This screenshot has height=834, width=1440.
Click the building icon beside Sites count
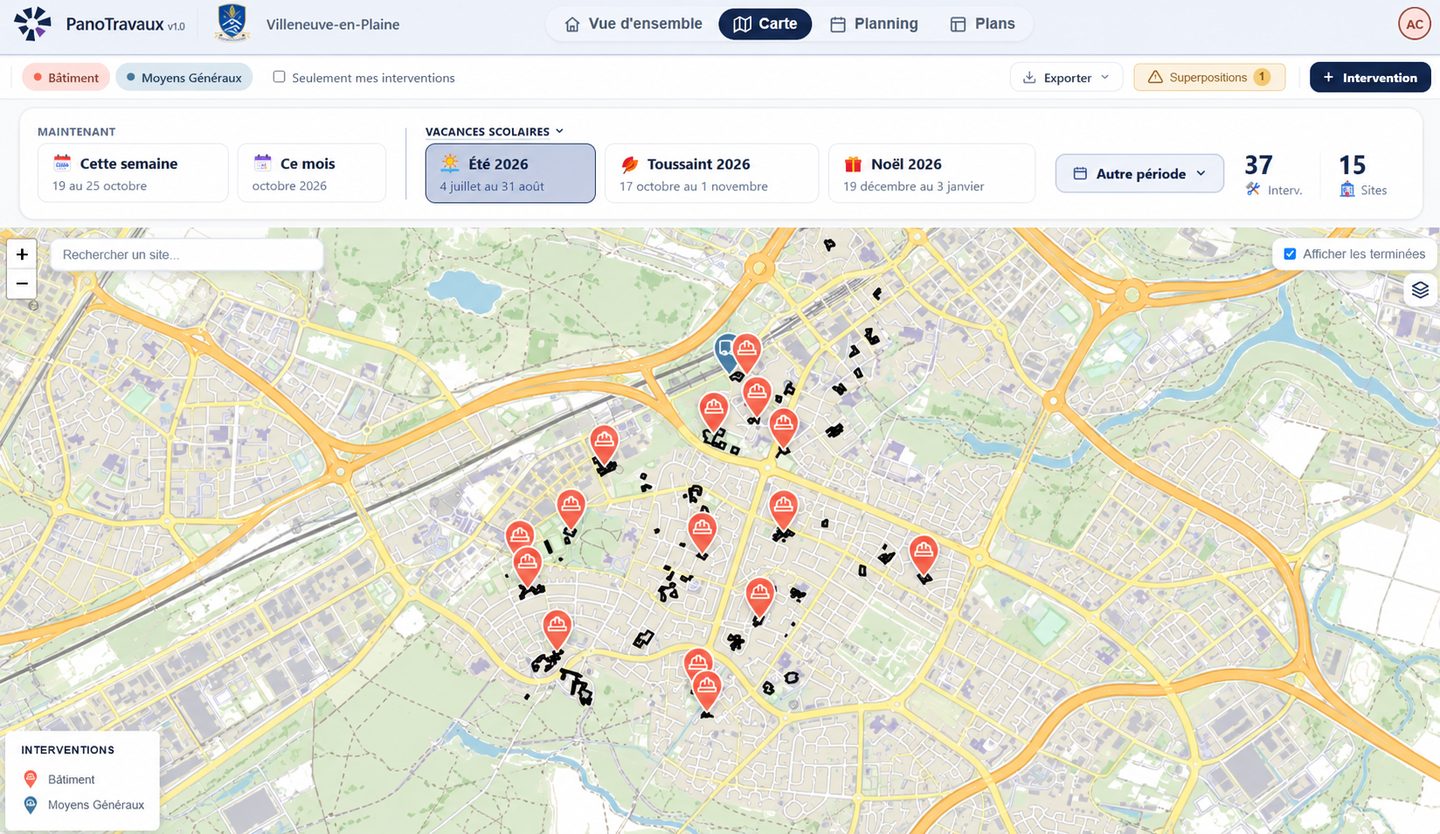point(1347,189)
